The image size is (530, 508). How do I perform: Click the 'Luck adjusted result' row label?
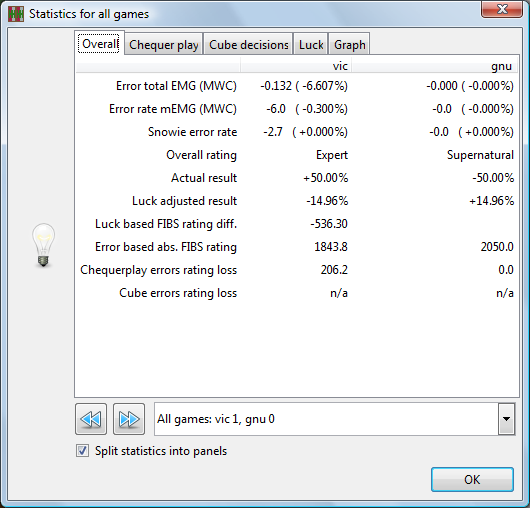pos(185,201)
